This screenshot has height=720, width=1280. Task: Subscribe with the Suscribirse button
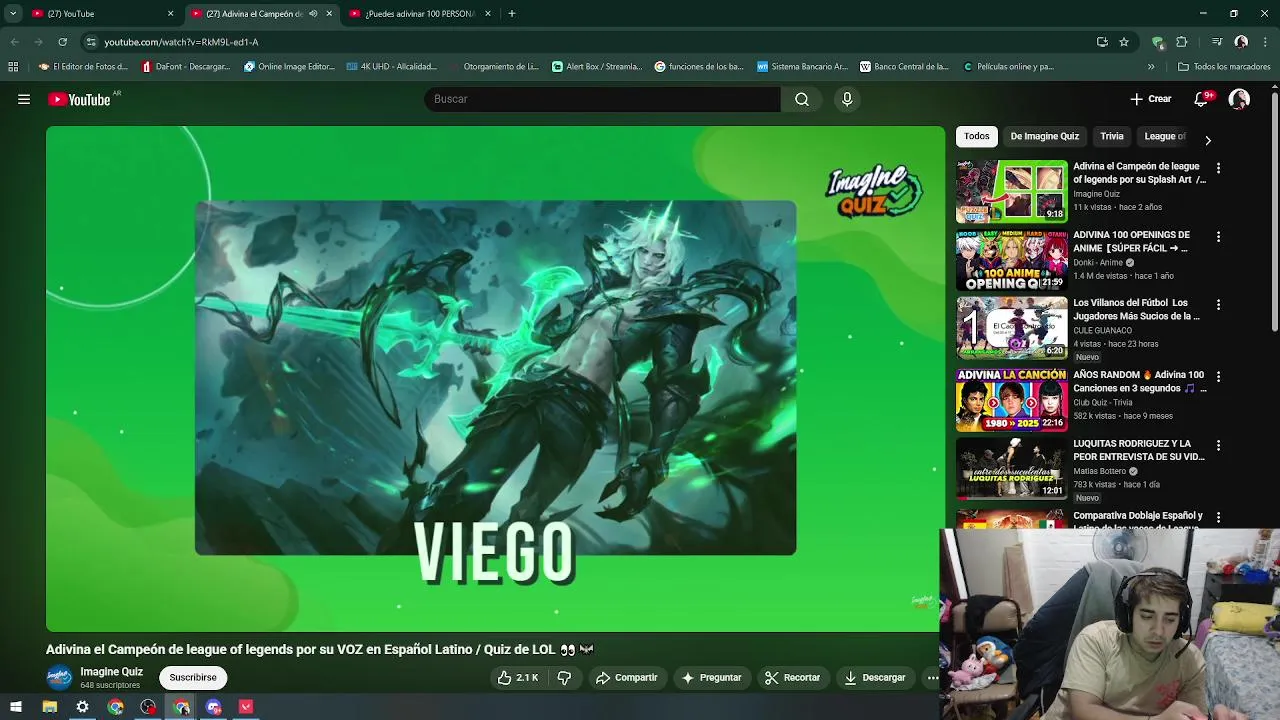193,677
